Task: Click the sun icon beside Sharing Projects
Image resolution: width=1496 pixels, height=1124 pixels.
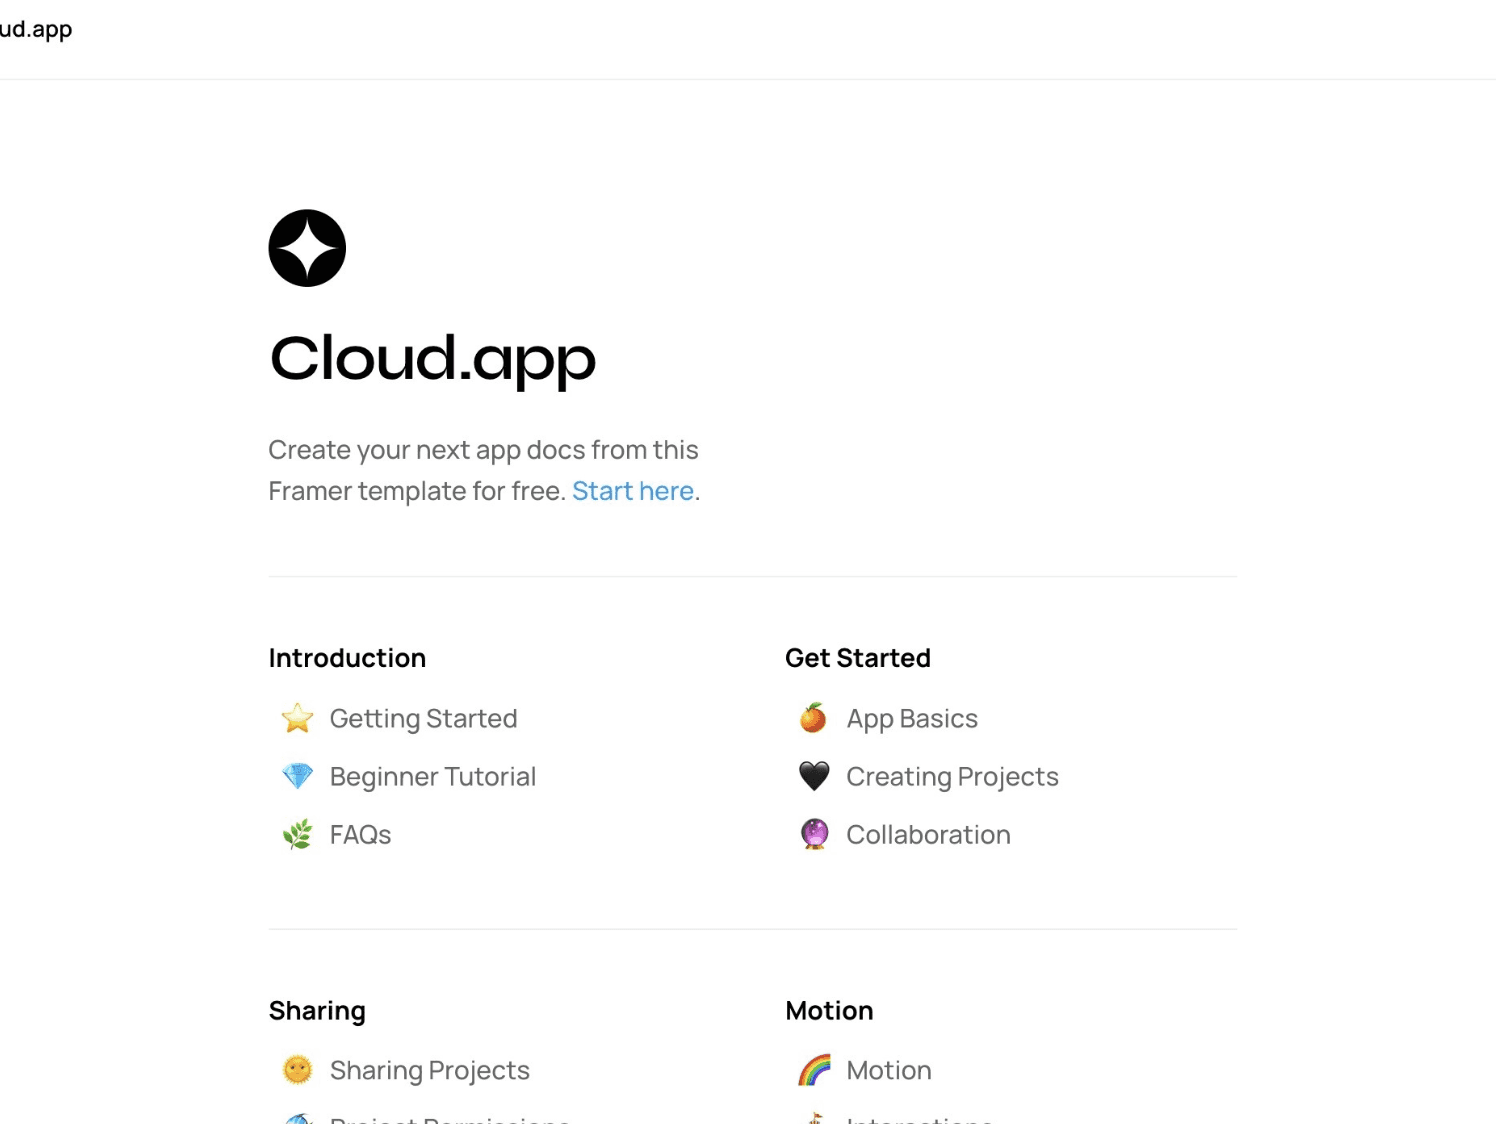Action: click(x=297, y=1070)
